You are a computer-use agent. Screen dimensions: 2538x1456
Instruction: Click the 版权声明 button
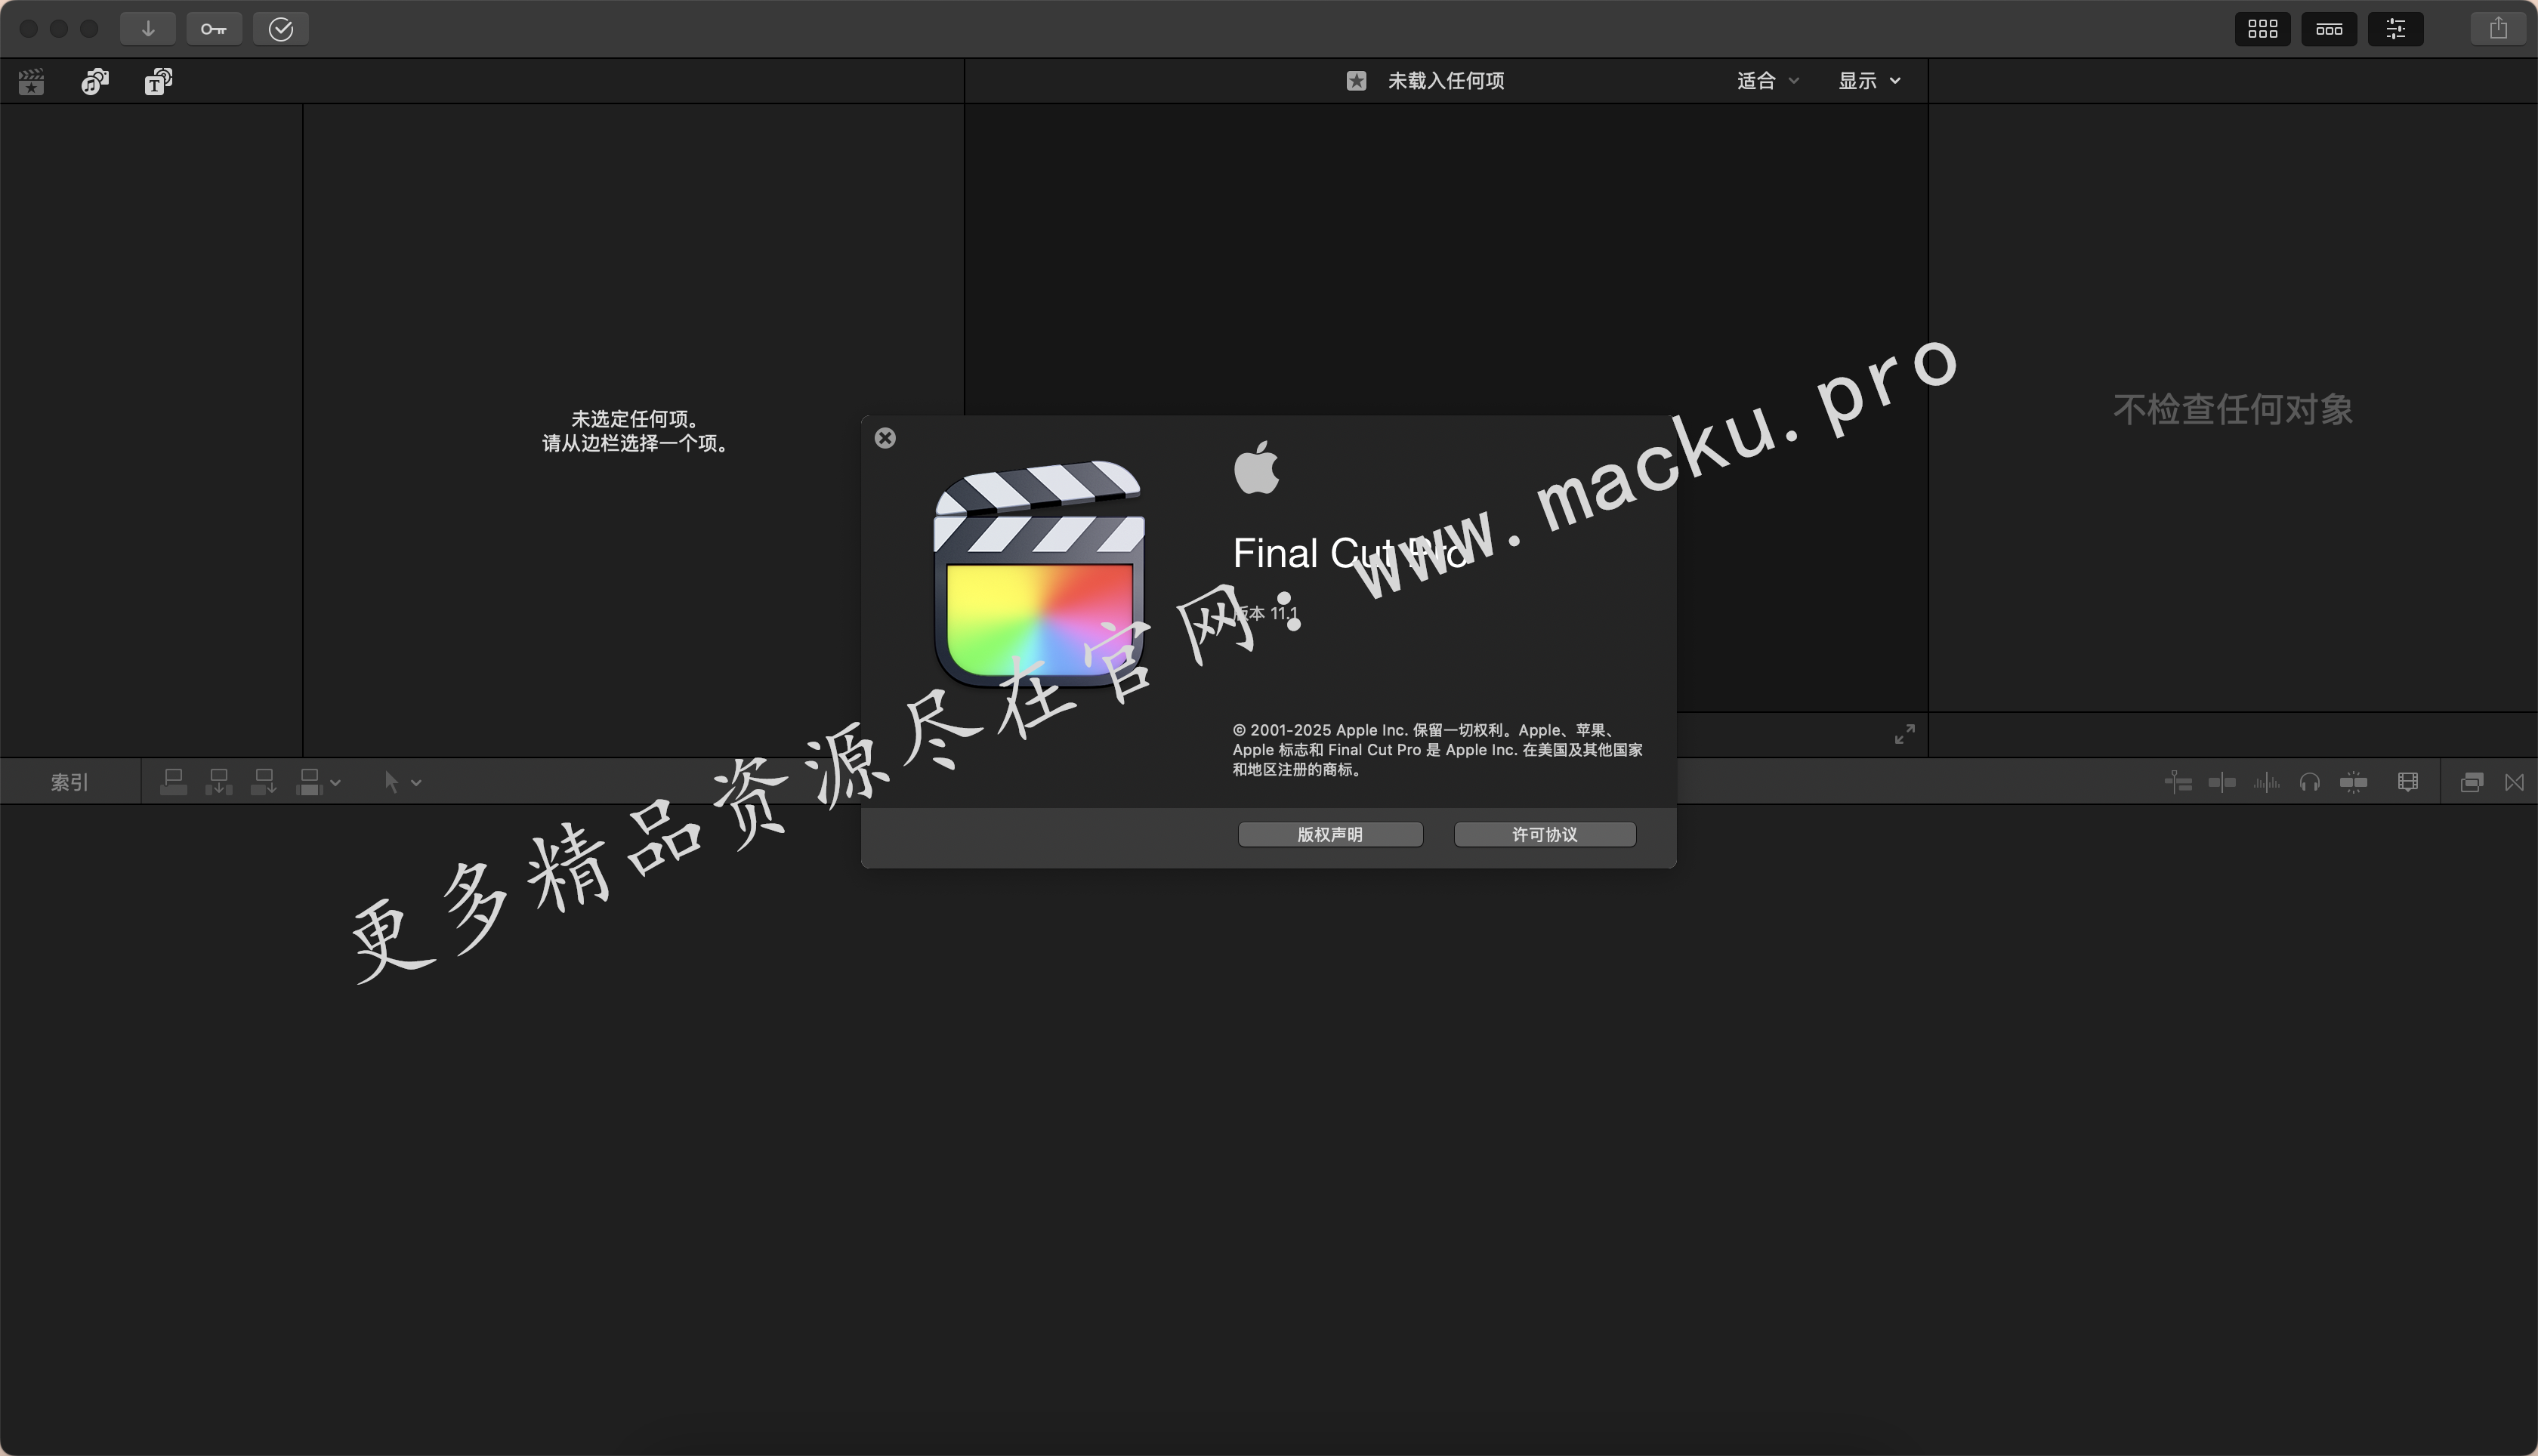click(1330, 834)
